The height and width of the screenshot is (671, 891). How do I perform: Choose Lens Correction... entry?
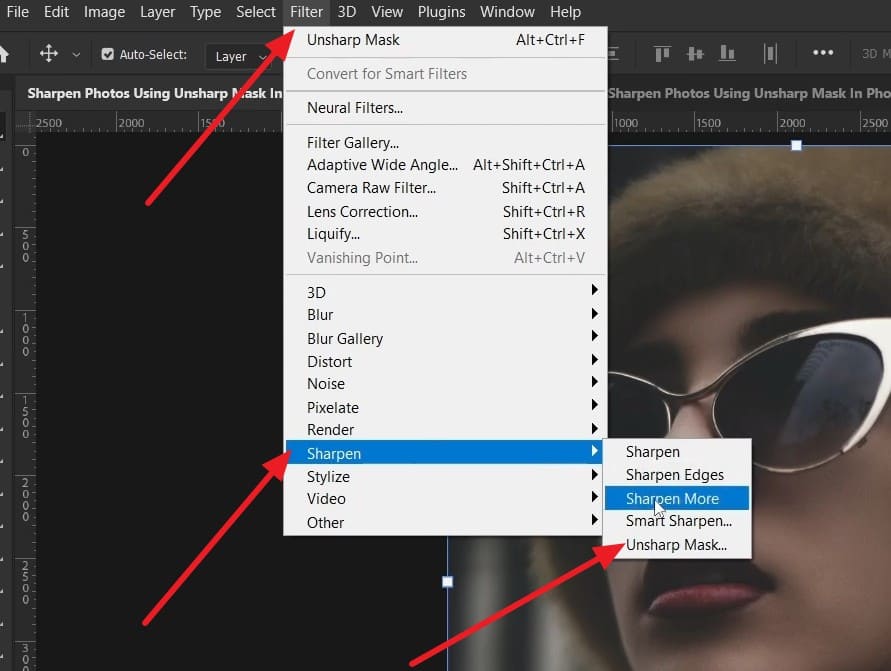(x=446, y=212)
